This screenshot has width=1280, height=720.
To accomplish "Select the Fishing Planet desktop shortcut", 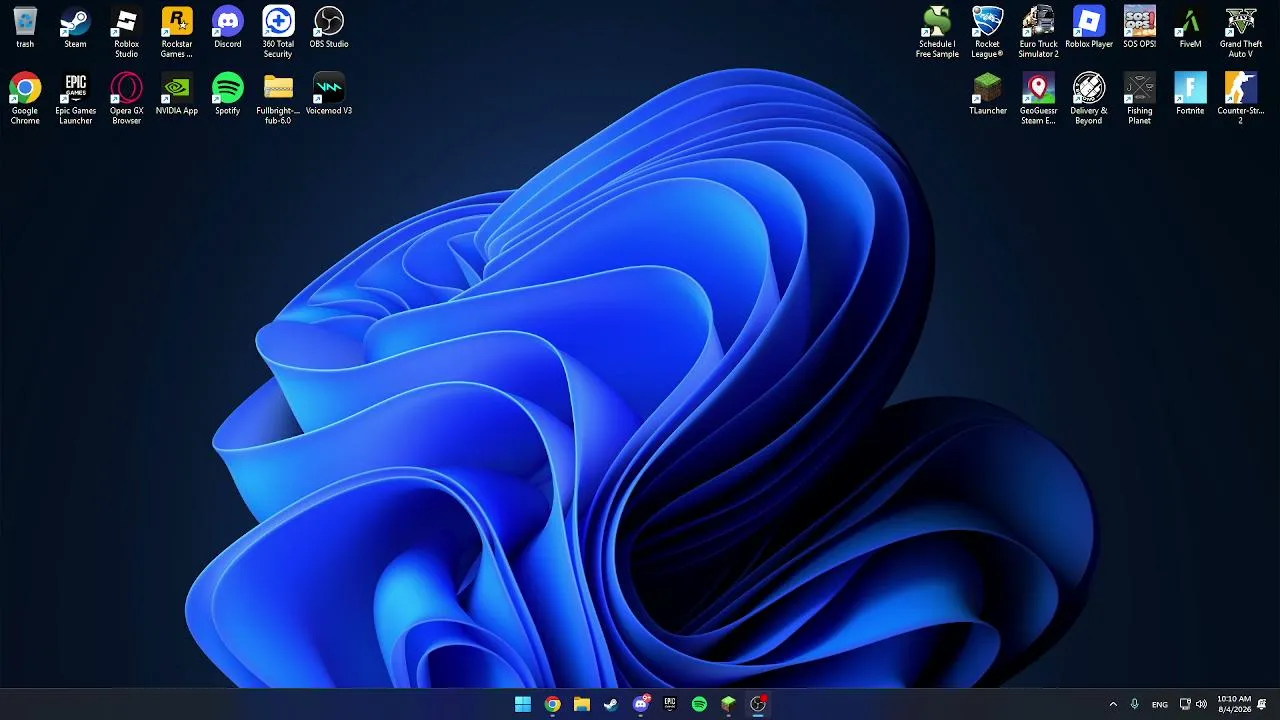I will [x=1140, y=99].
